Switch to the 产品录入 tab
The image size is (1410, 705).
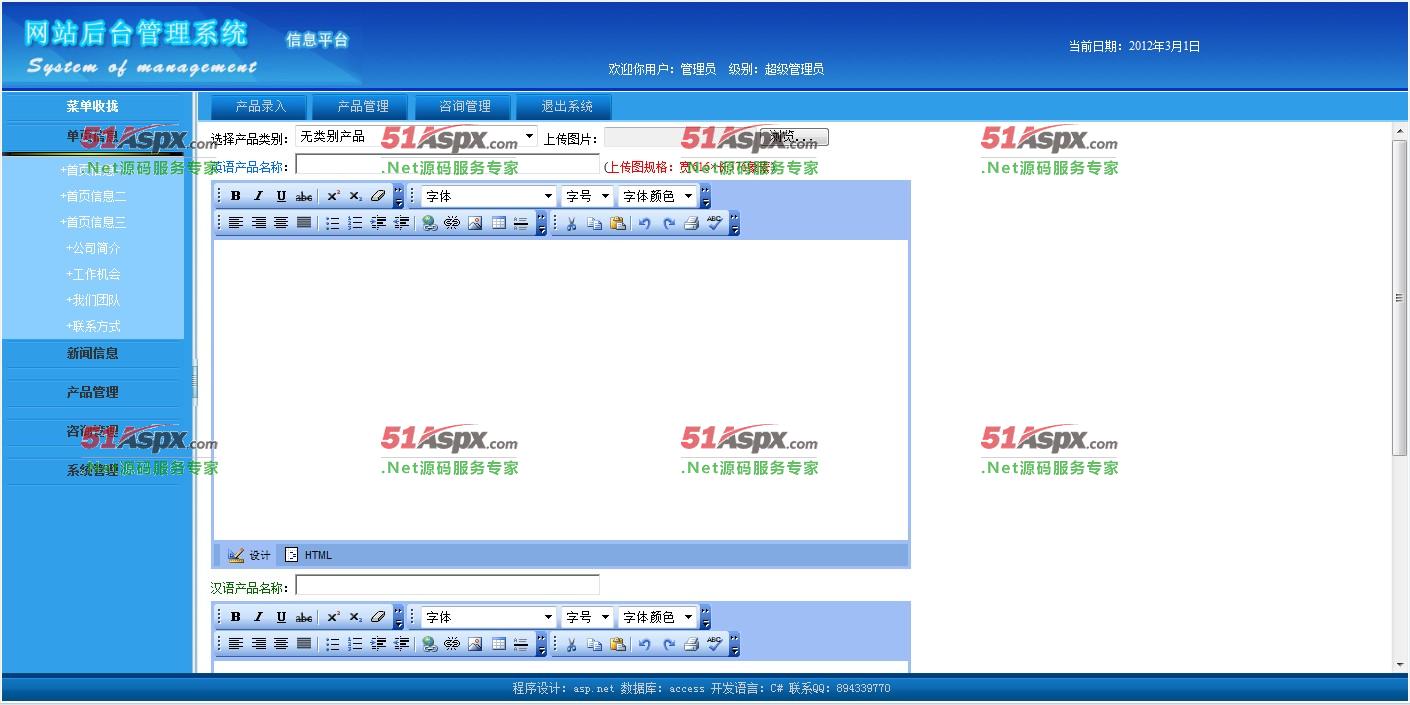pos(260,106)
